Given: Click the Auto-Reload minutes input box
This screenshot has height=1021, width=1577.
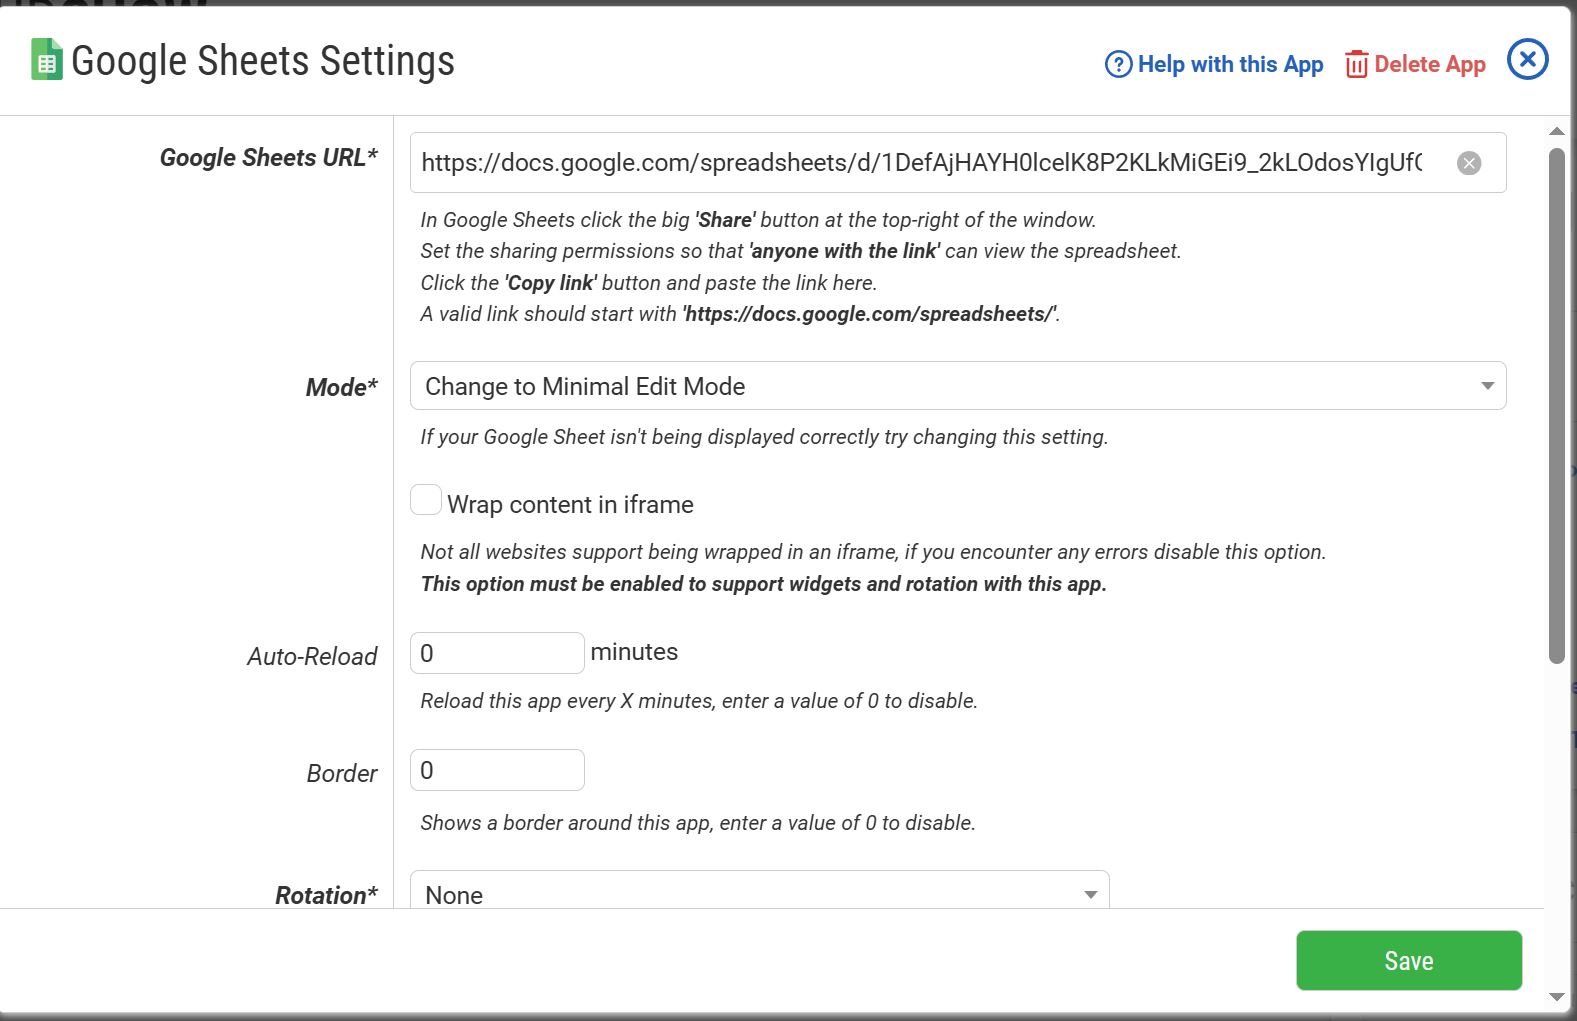Looking at the screenshot, I should [497, 653].
